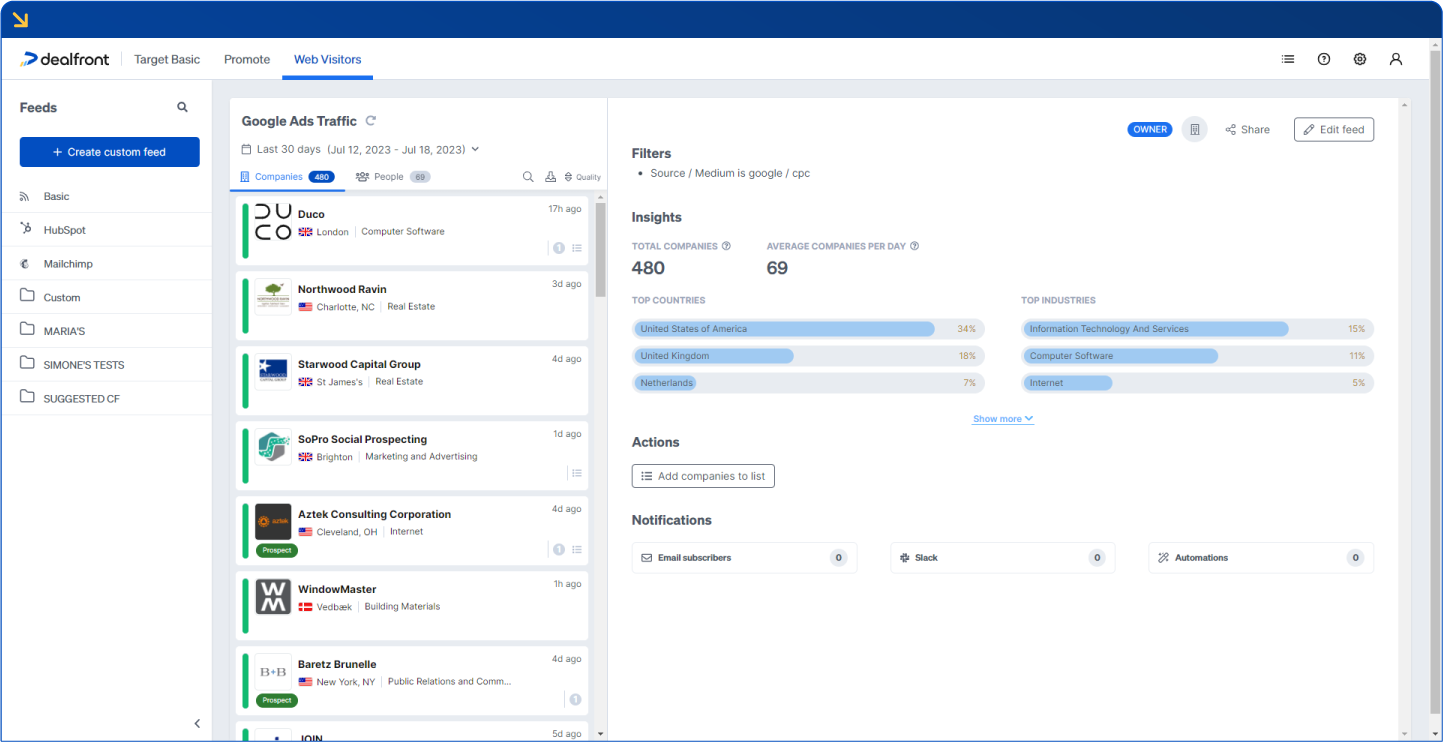Click the Create custom feed button

click(109, 151)
